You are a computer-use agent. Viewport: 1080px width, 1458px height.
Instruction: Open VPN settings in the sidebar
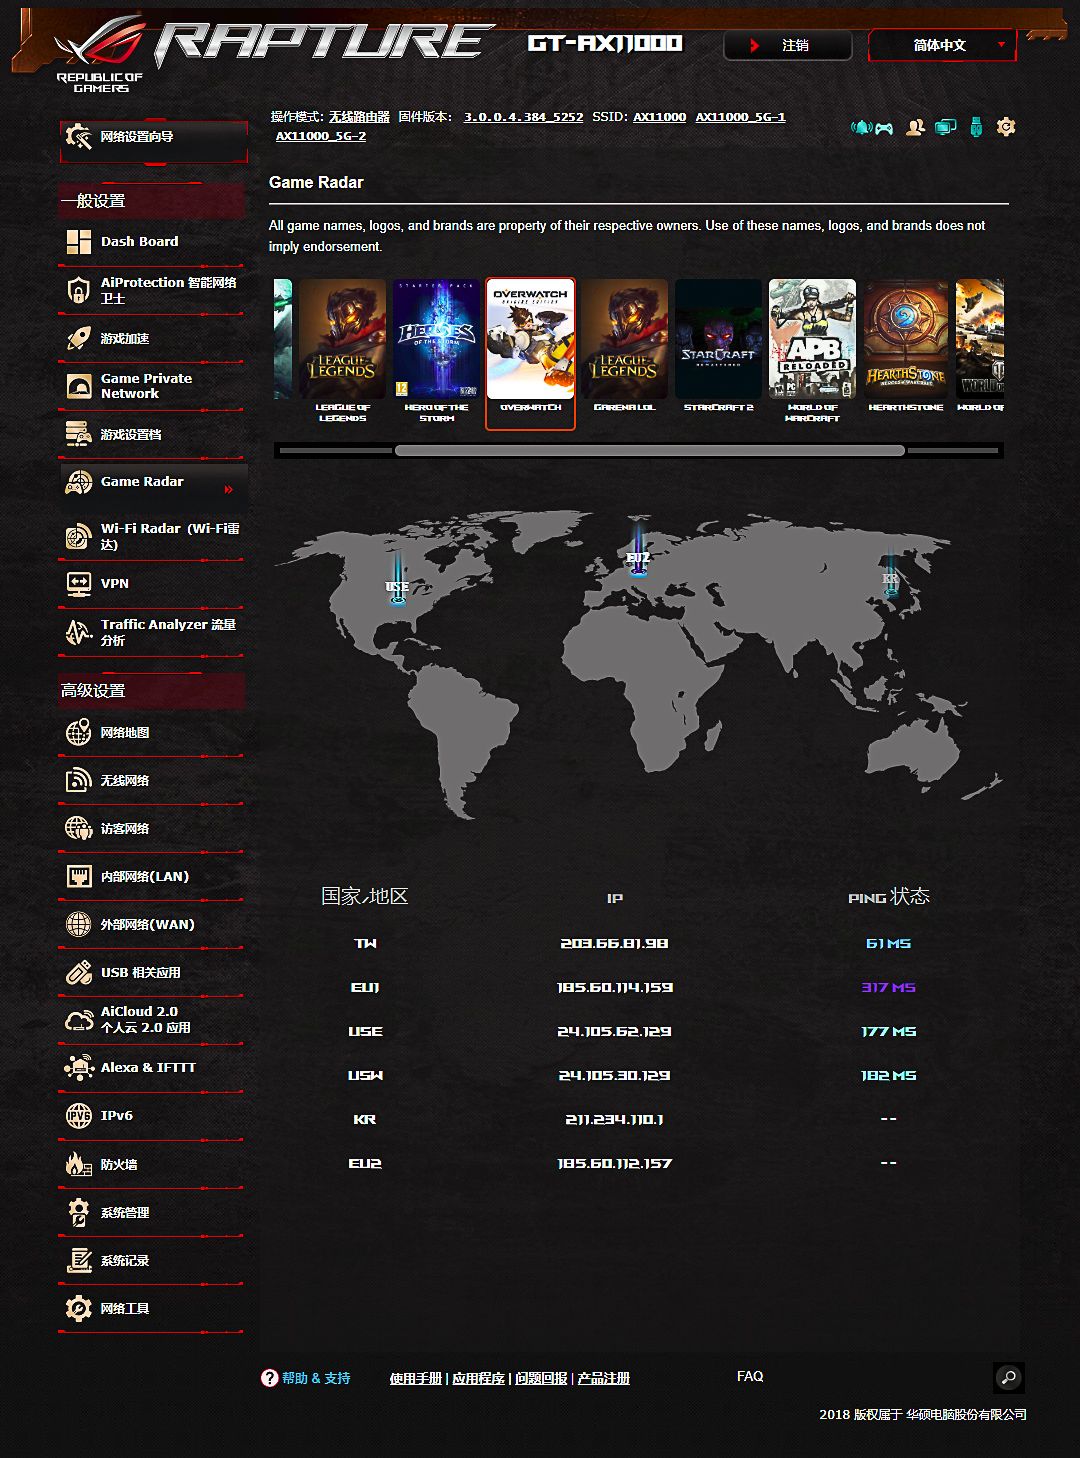pyautogui.click(x=114, y=584)
